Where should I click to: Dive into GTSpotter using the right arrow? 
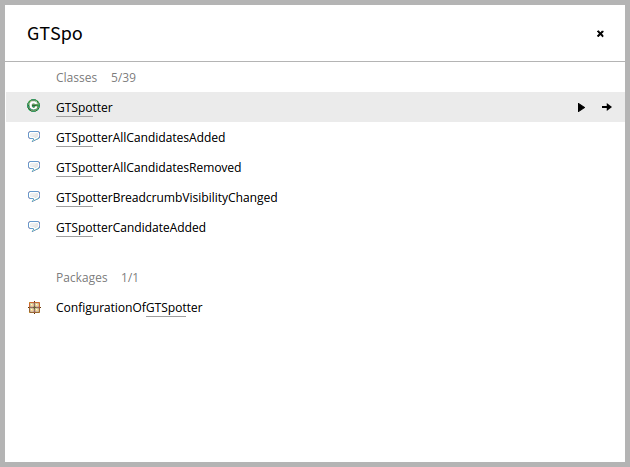[607, 107]
